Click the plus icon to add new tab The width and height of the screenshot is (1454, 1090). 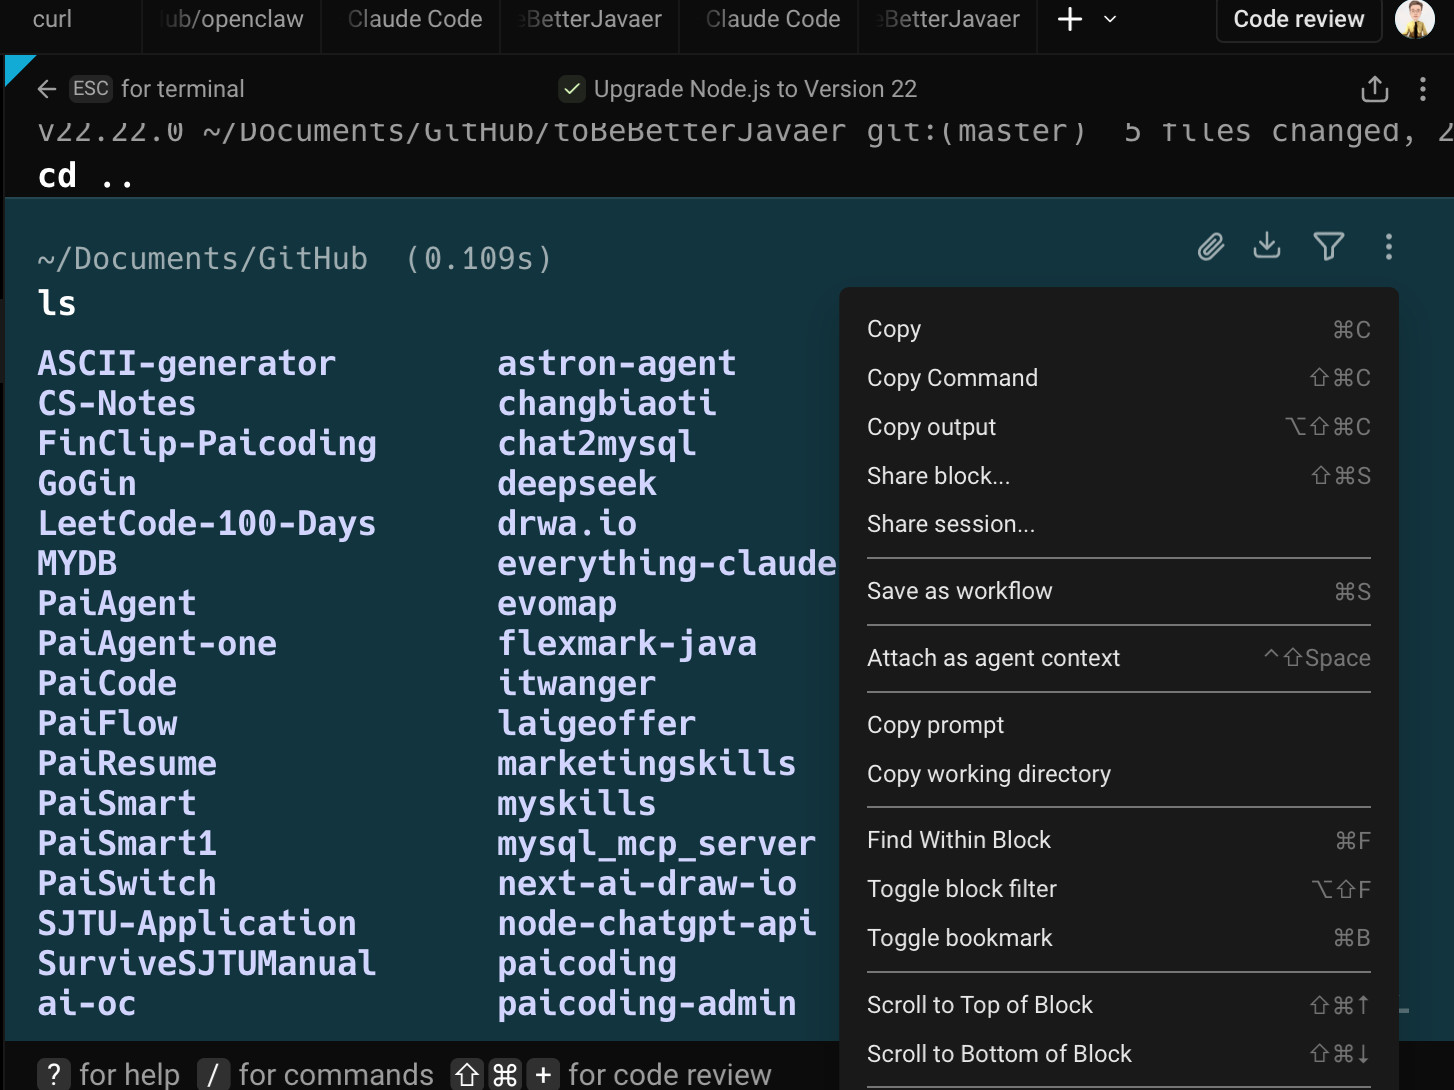coord(1069,19)
